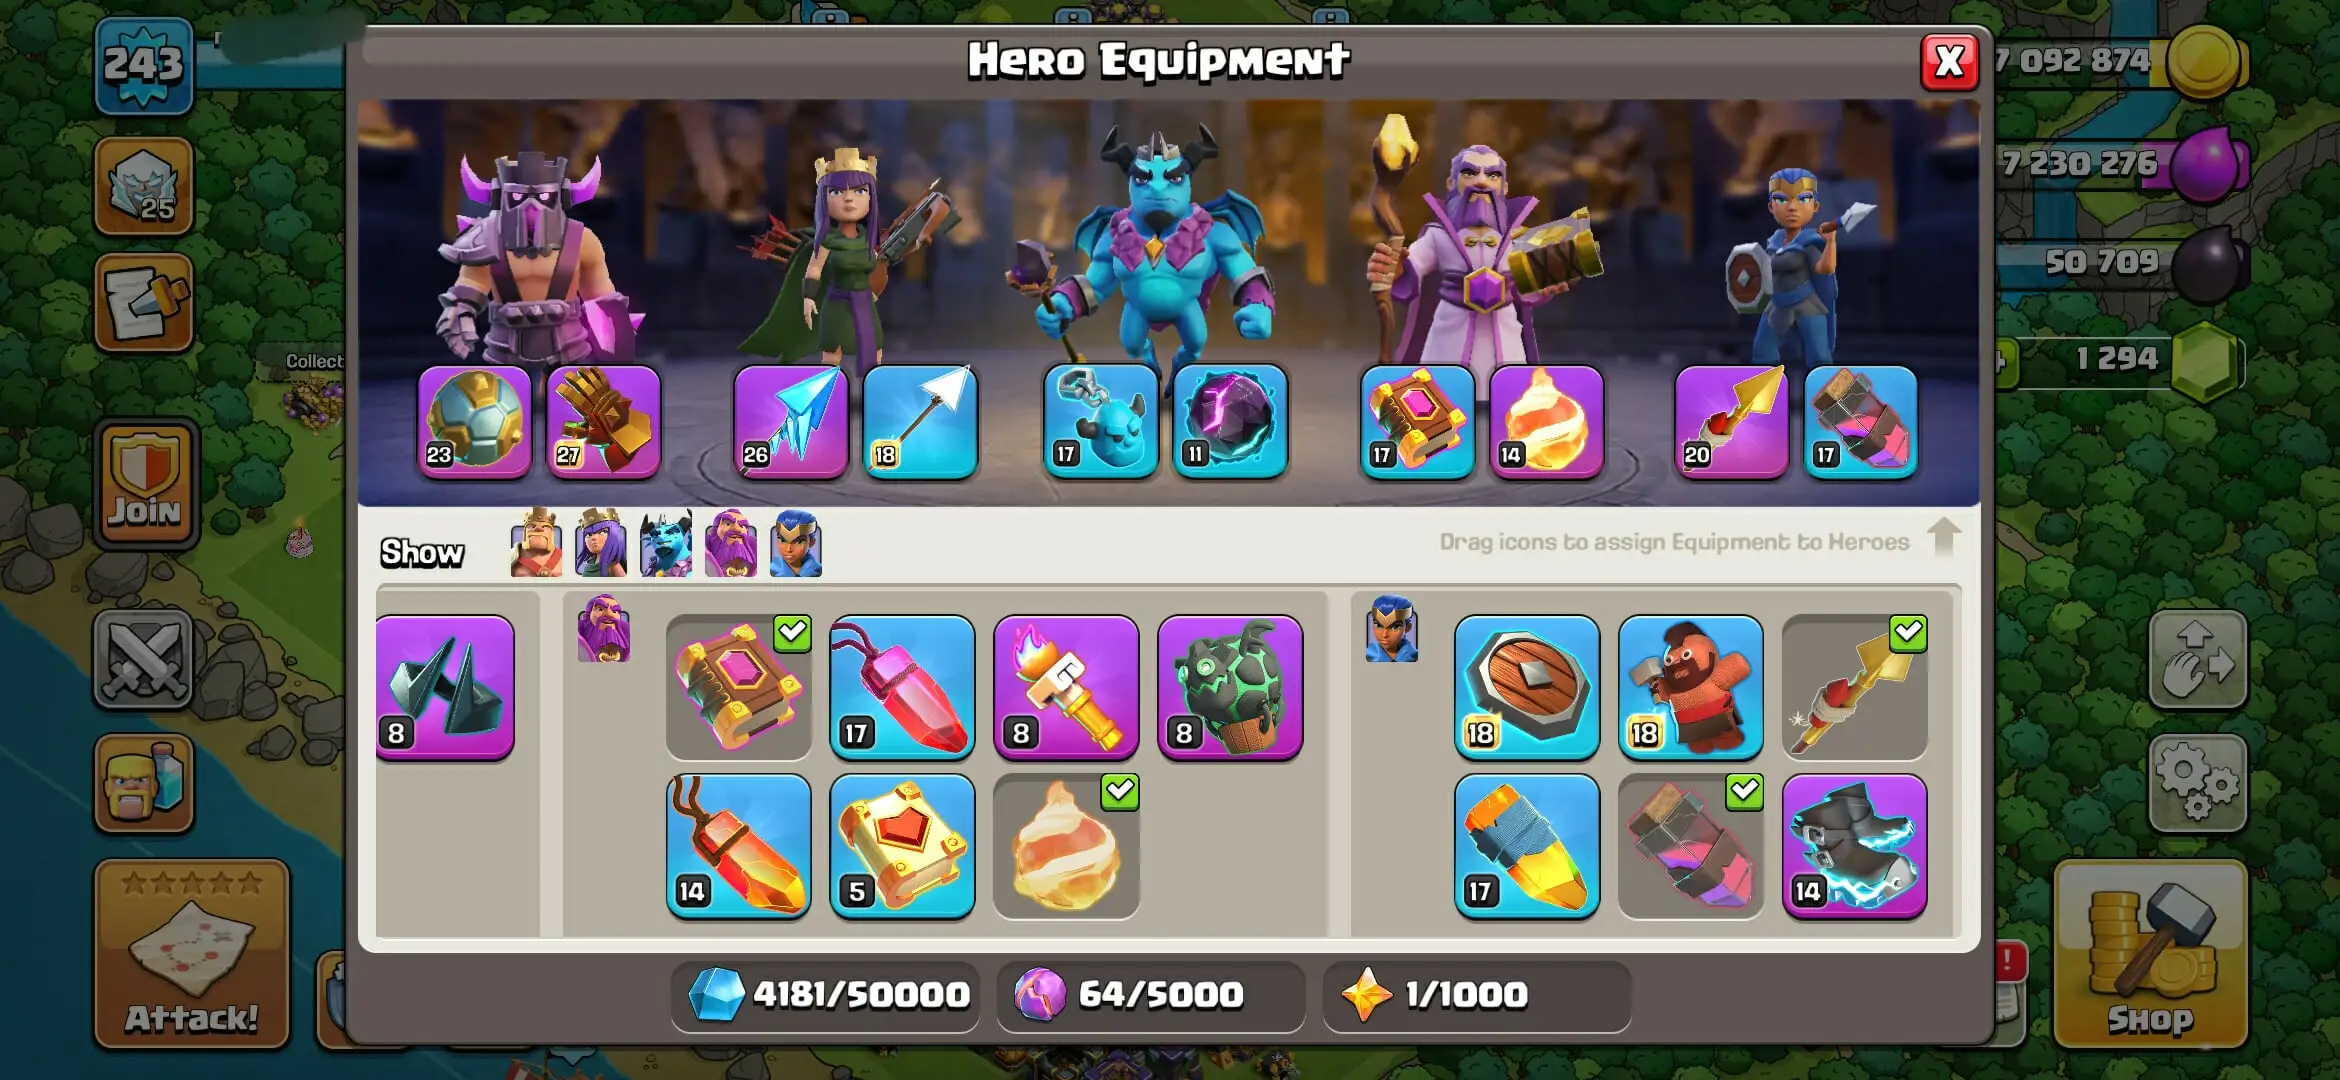
Task: Tap the up arrow beside drag hint
Action: (1943, 538)
